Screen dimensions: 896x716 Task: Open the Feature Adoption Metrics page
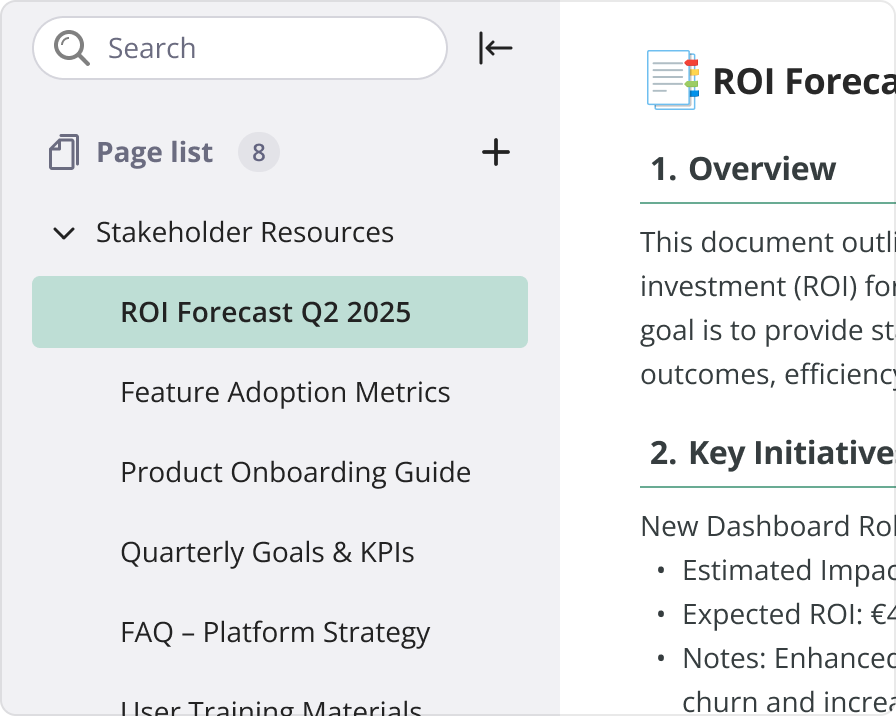(x=285, y=393)
